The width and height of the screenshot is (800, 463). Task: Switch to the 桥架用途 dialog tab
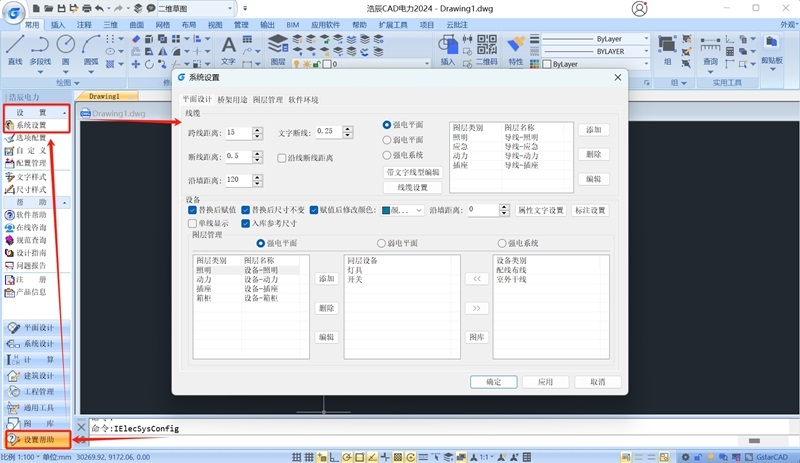tap(232, 100)
